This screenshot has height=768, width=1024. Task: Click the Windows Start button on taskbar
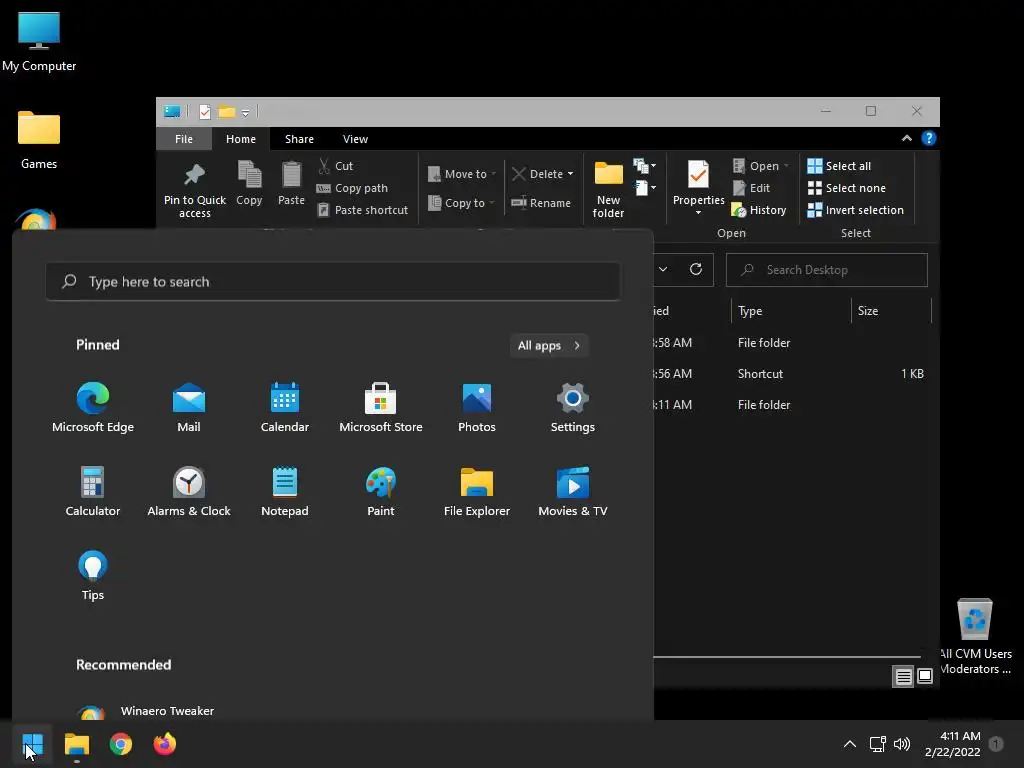coord(33,744)
